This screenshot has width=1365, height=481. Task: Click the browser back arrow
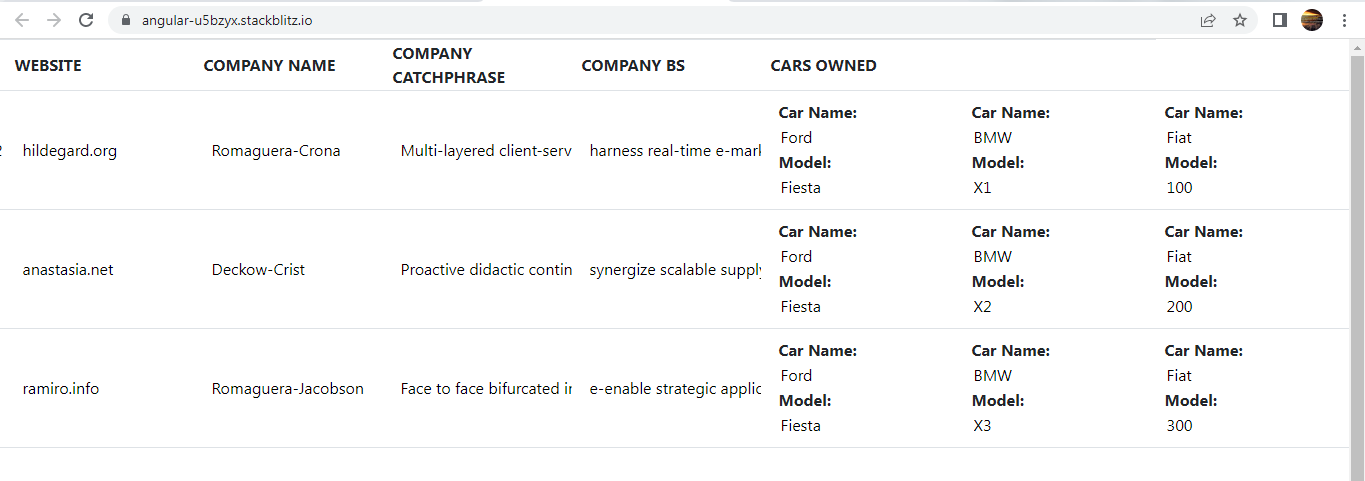(x=22, y=20)
